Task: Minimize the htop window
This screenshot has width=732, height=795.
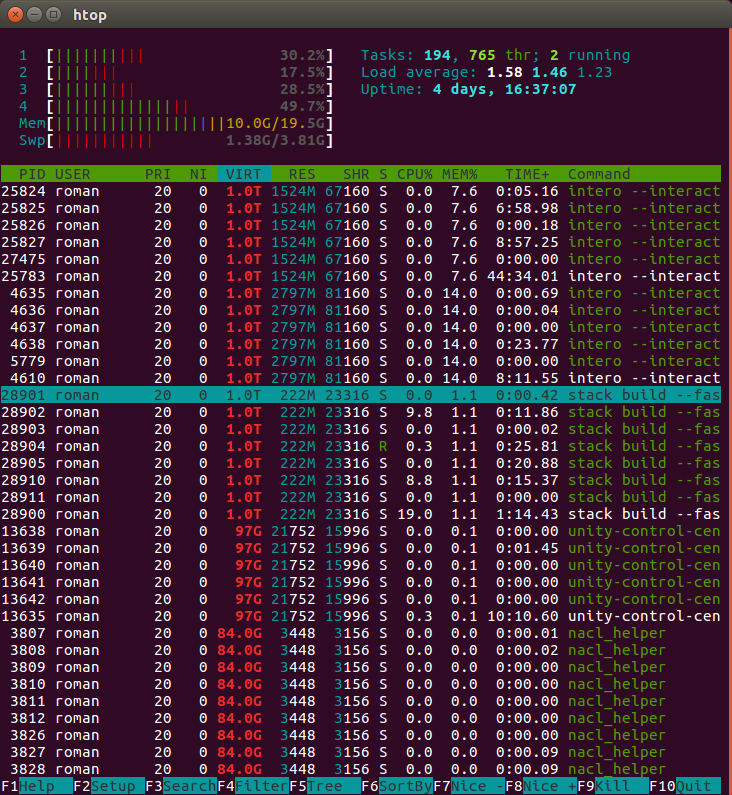Action: pos(34,15)
